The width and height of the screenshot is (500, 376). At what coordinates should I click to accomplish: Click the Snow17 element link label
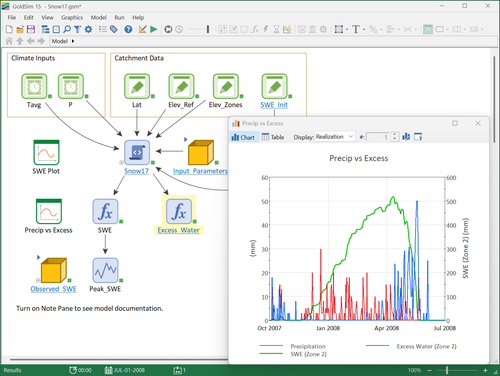click(136, 171)
